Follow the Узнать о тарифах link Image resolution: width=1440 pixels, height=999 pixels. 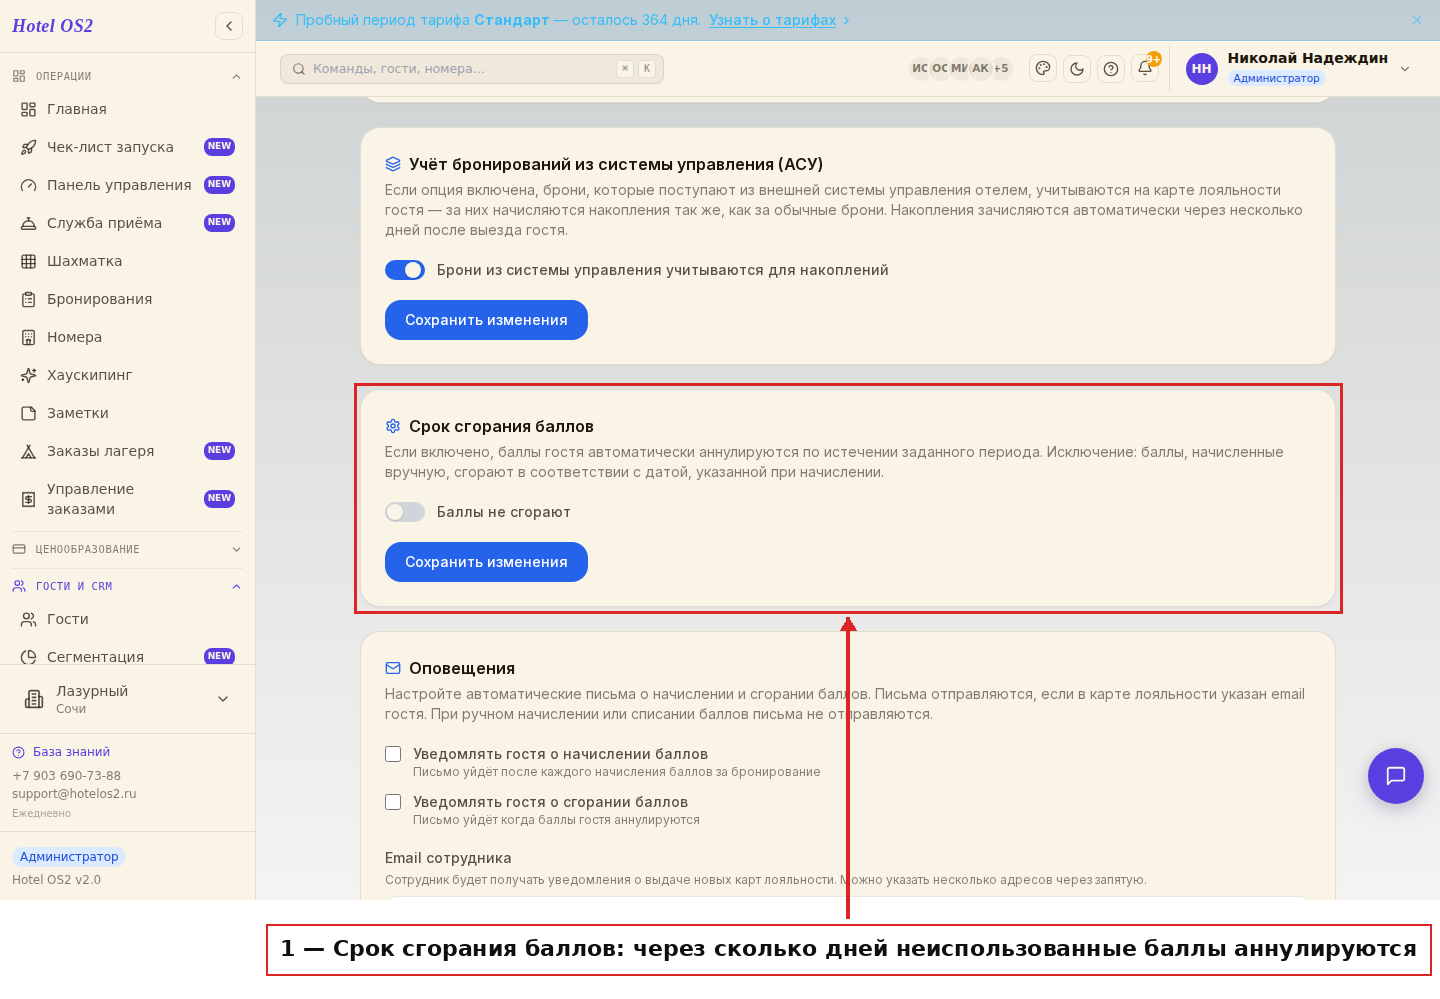772,20
